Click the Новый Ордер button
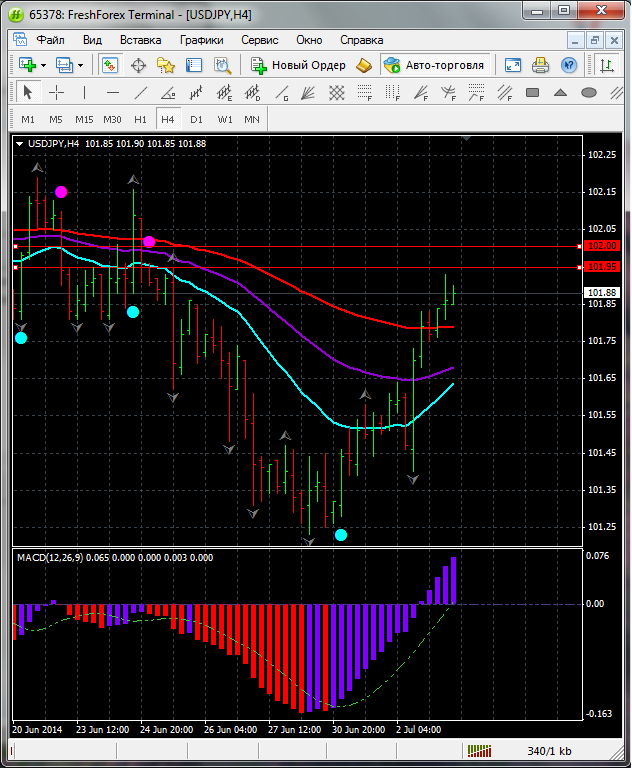The width and height of the screenshot is (632, 768). 298,65
